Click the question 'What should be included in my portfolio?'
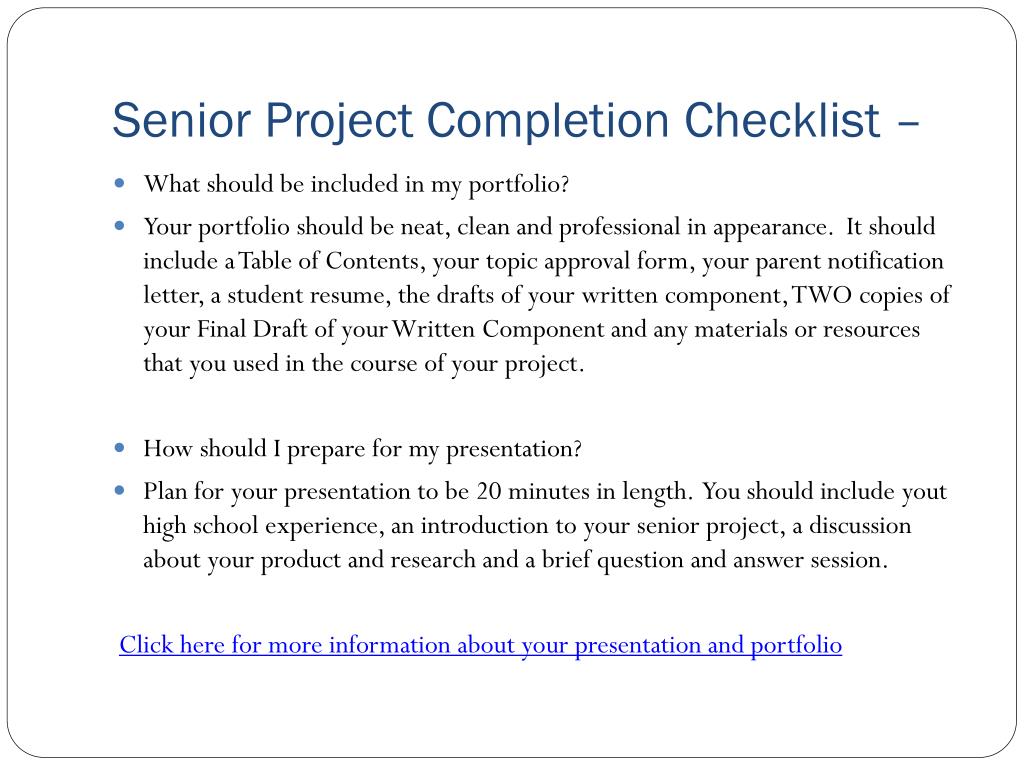This screenshot has width=1024, height=768. tap(357, 185)
